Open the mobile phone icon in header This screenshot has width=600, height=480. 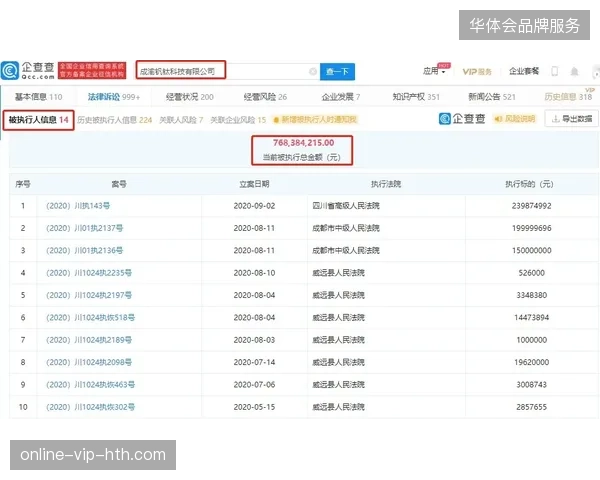coord(554,71)
